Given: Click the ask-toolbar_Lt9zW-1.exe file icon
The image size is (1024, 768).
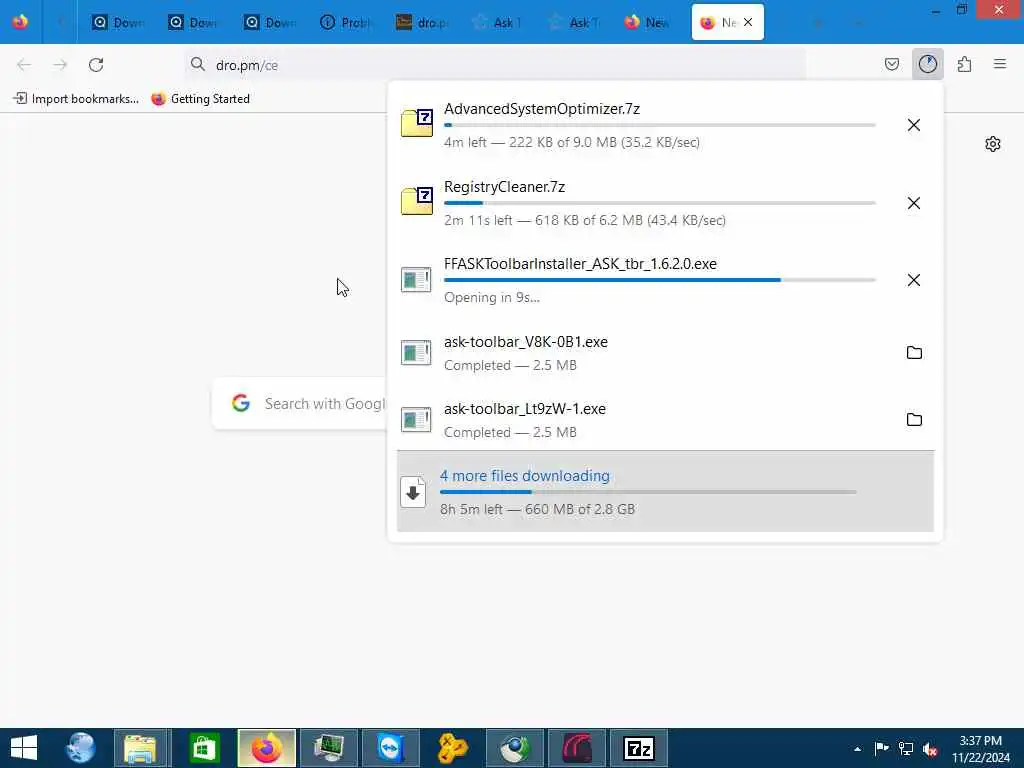Looking at the screenshot, I should 416,419.
